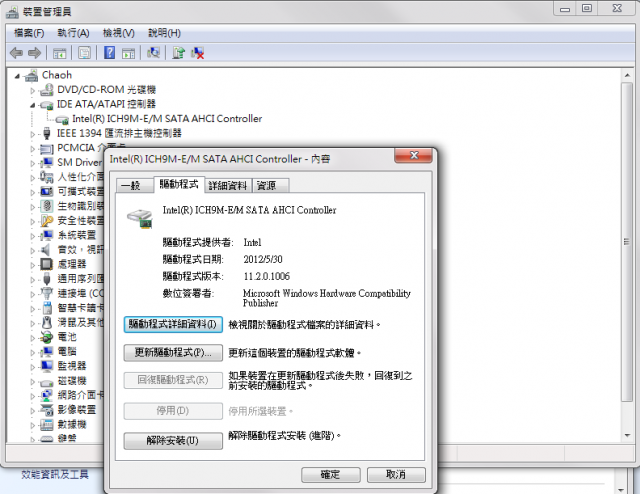Switch to the 詳細資料 tab
Image resolution: width=640 pixels, height=494 pixels.
(227, 186)
